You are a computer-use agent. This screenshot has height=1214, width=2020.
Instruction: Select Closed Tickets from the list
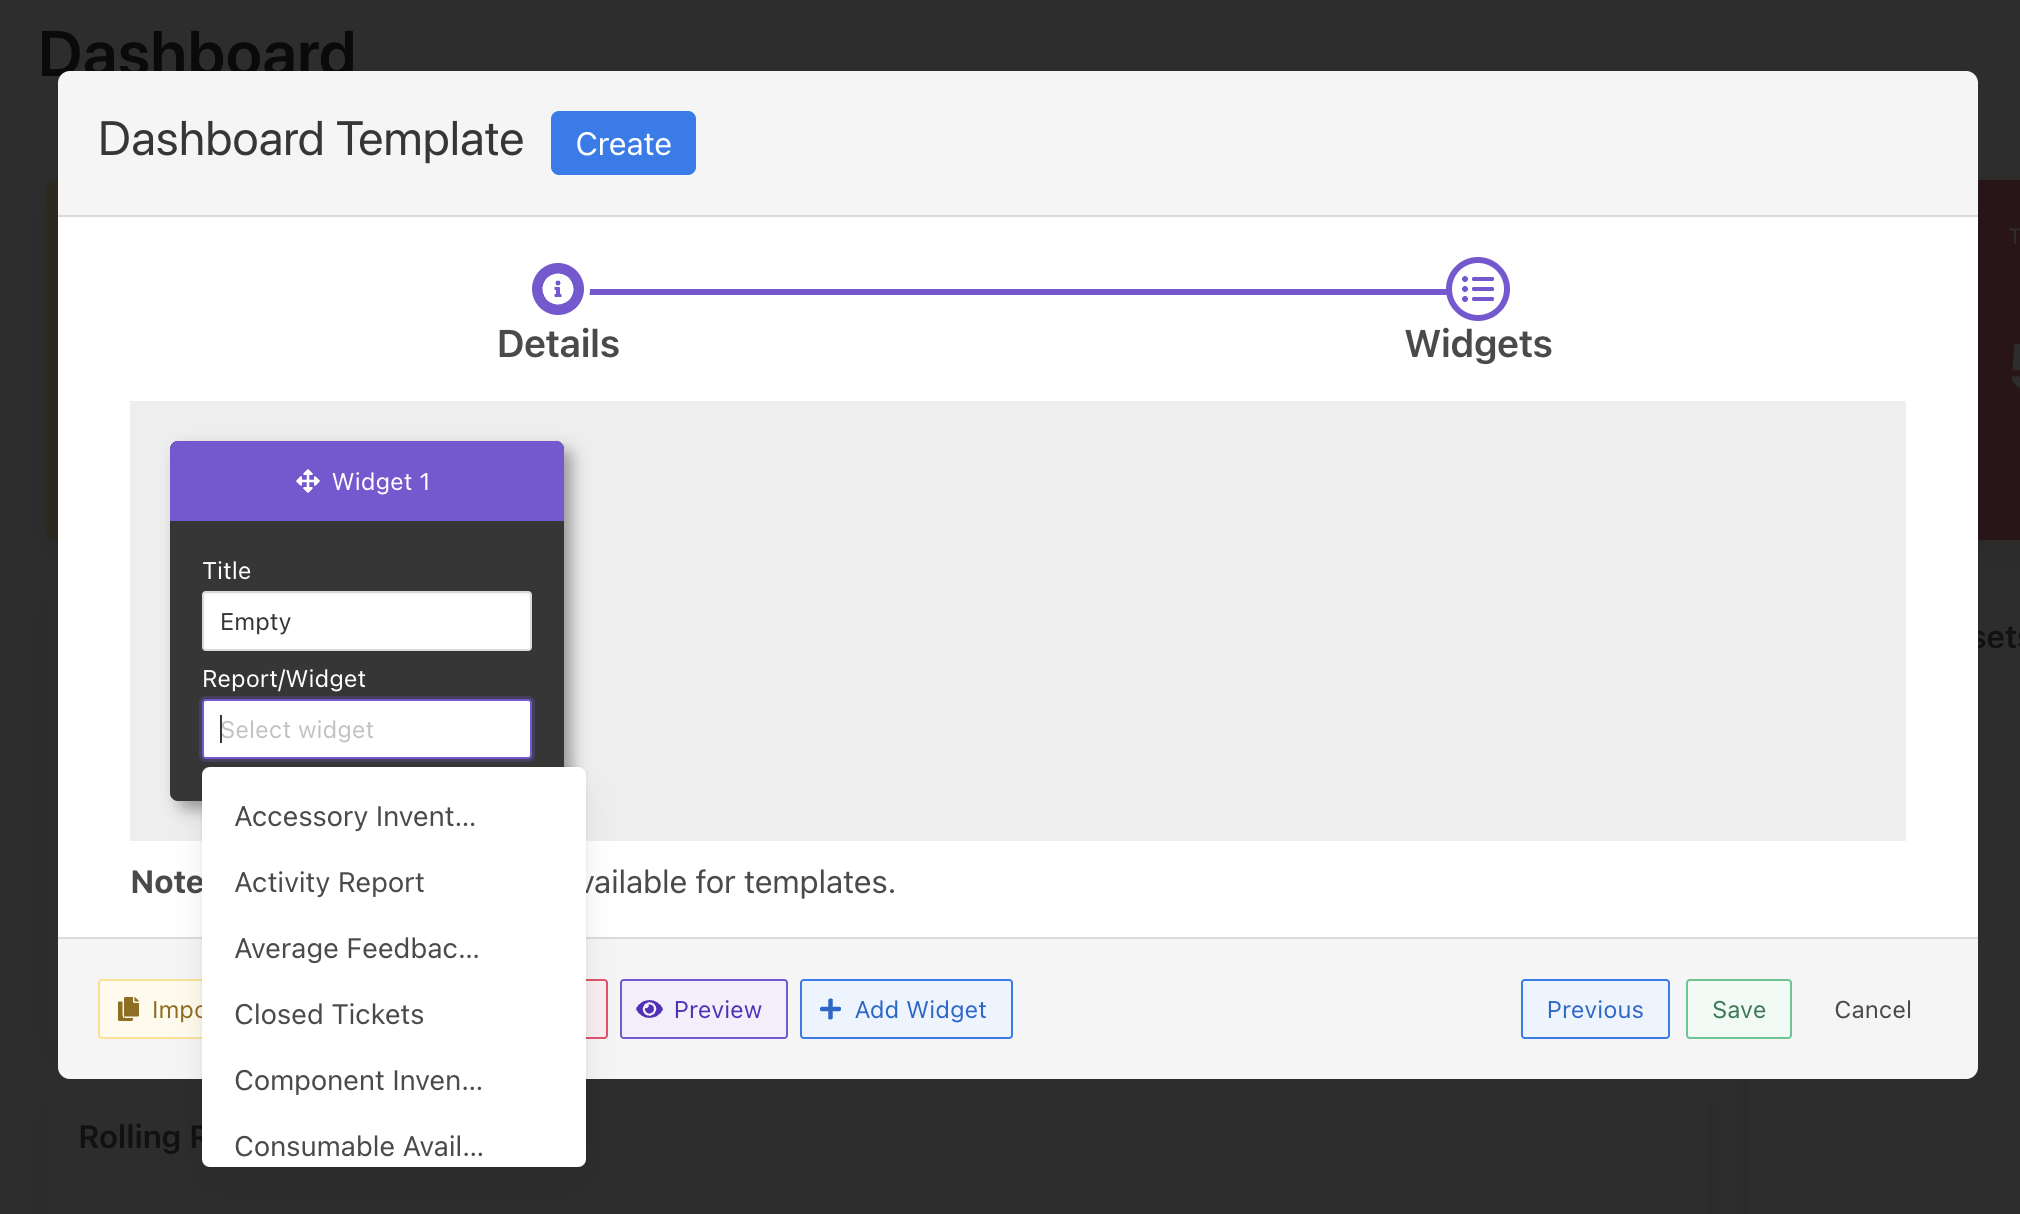pyautogui.click(x=329, y=1015)
